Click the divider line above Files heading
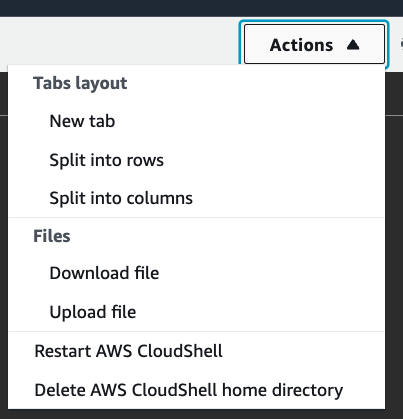 click(196, 218)
